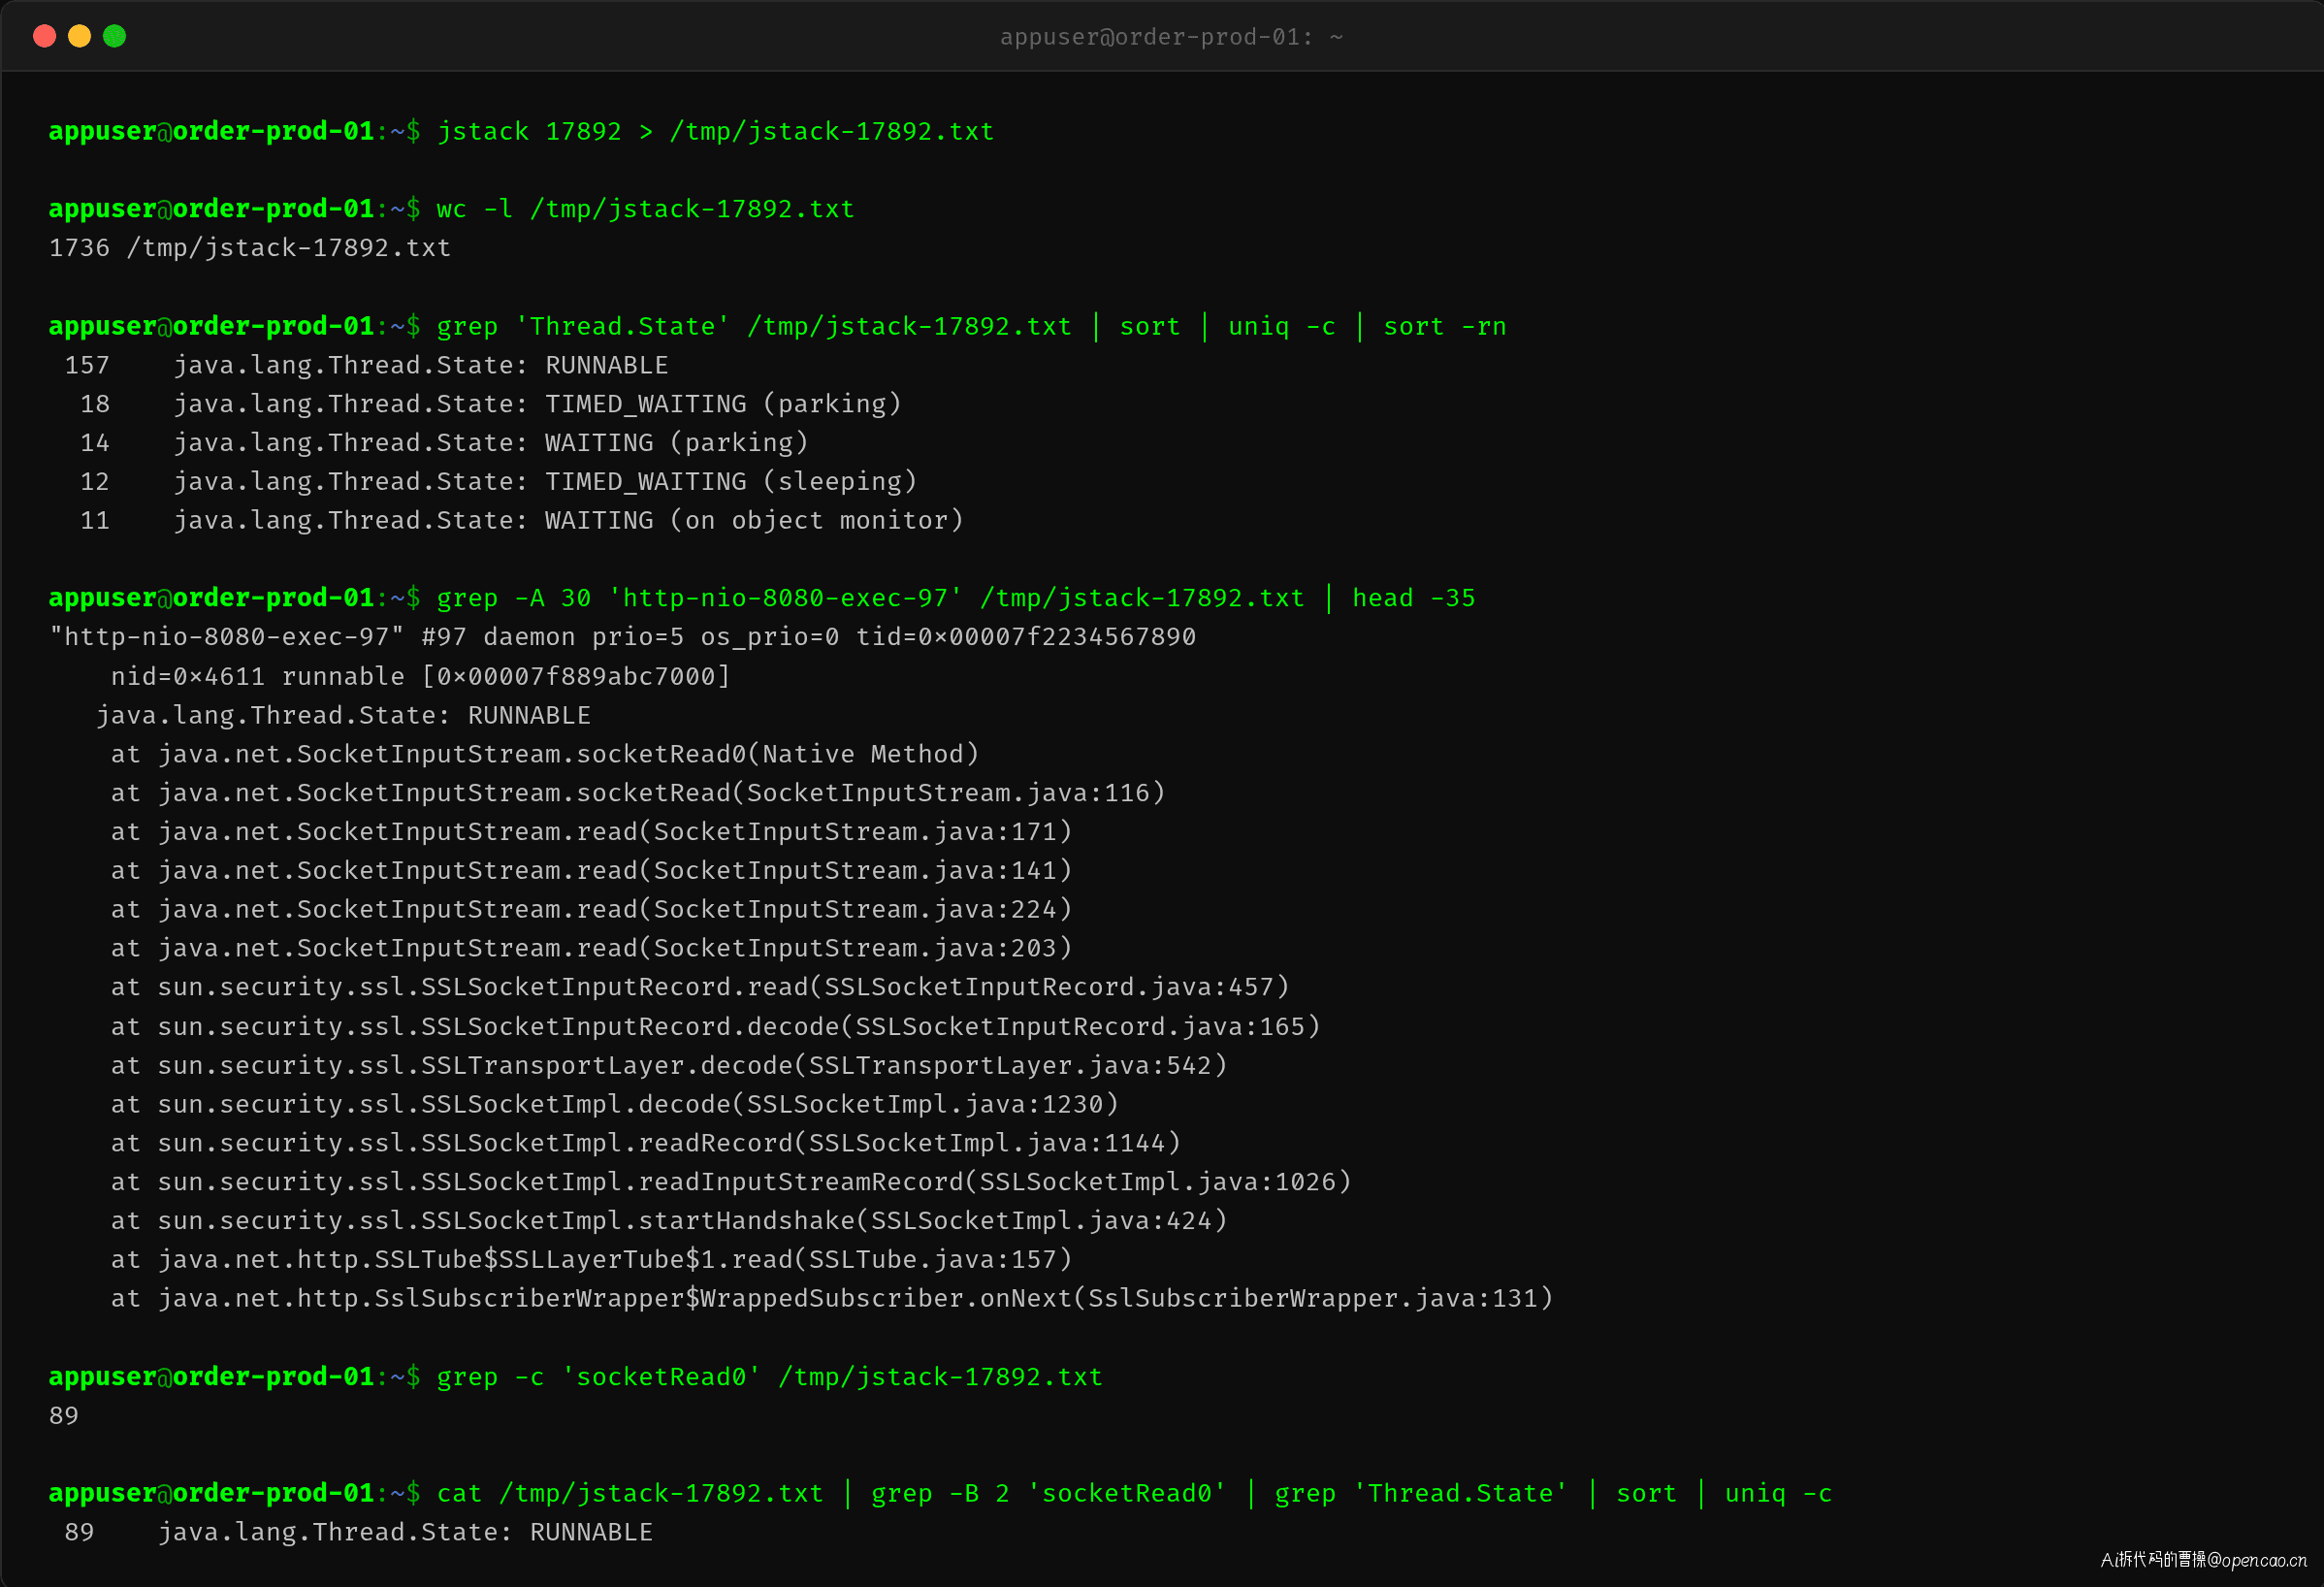This screenshot has width=2324, height=1587.
Task: Click the 'jstack 17892 > /tmp/jstack-17892.txt' command
Action: (x=715, y=132)
